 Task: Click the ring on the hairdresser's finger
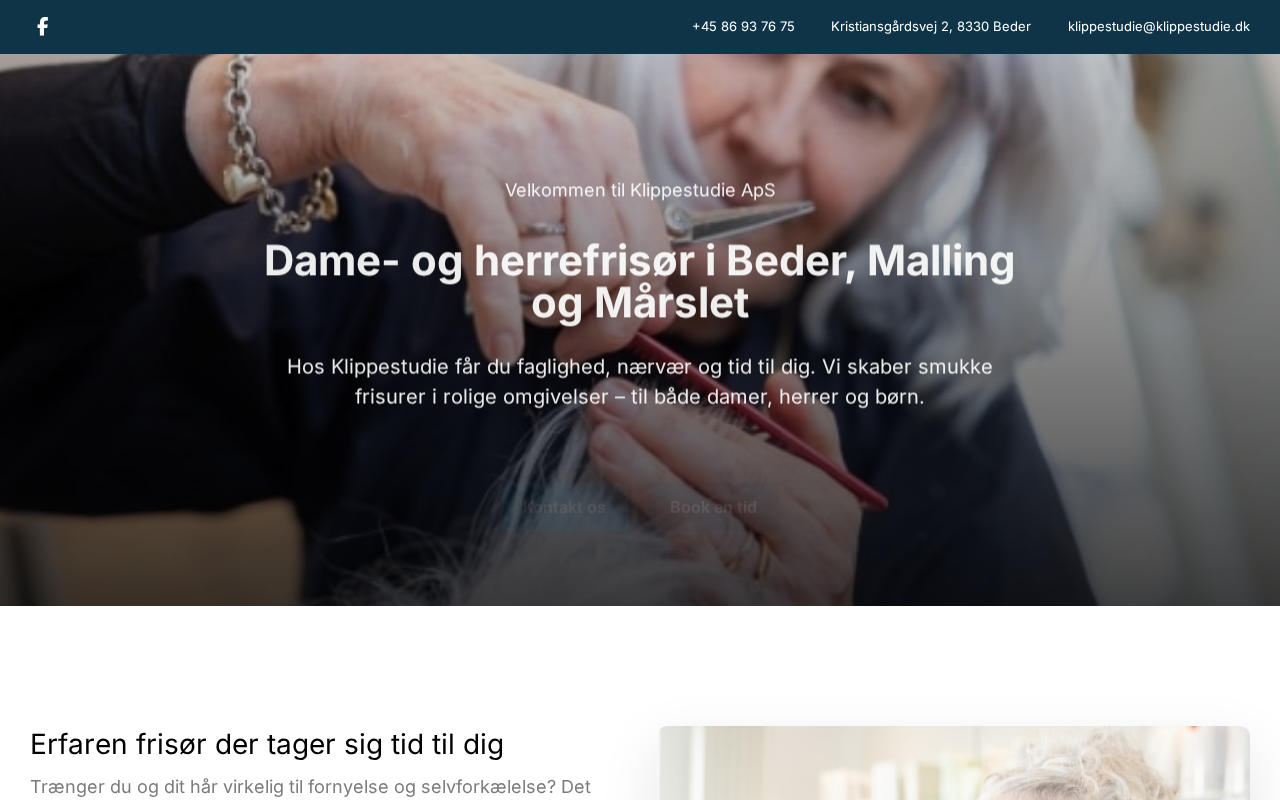tap(542, 228)
